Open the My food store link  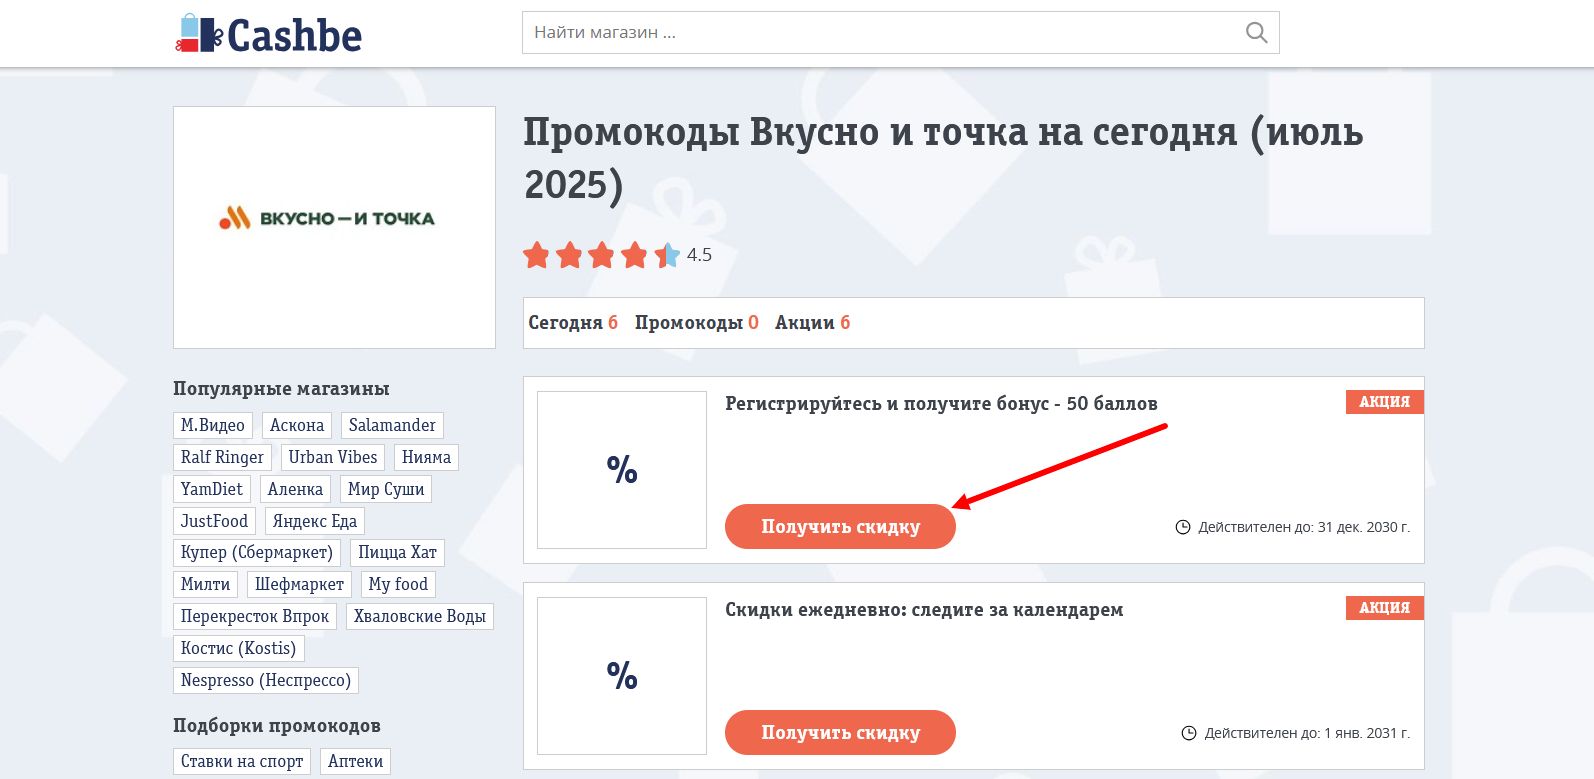[x=398, y=584]
